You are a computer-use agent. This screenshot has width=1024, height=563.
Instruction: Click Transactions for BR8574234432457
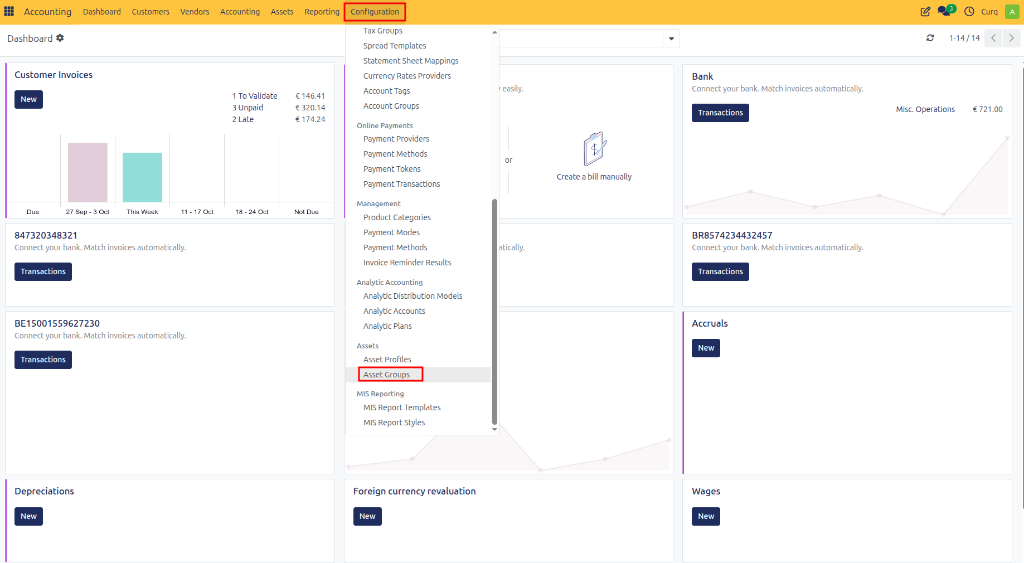point(720,272)
